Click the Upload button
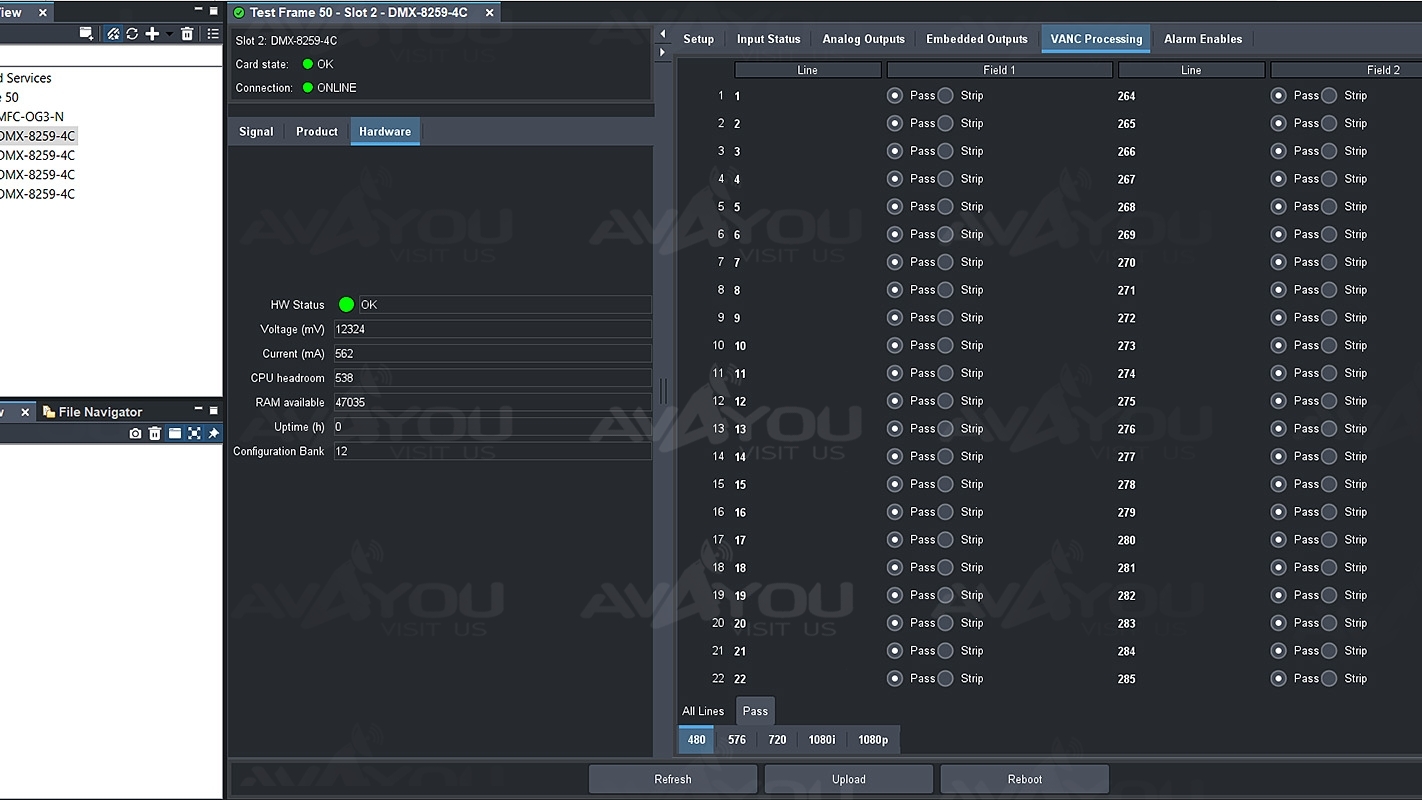 [x=848, y=779]
